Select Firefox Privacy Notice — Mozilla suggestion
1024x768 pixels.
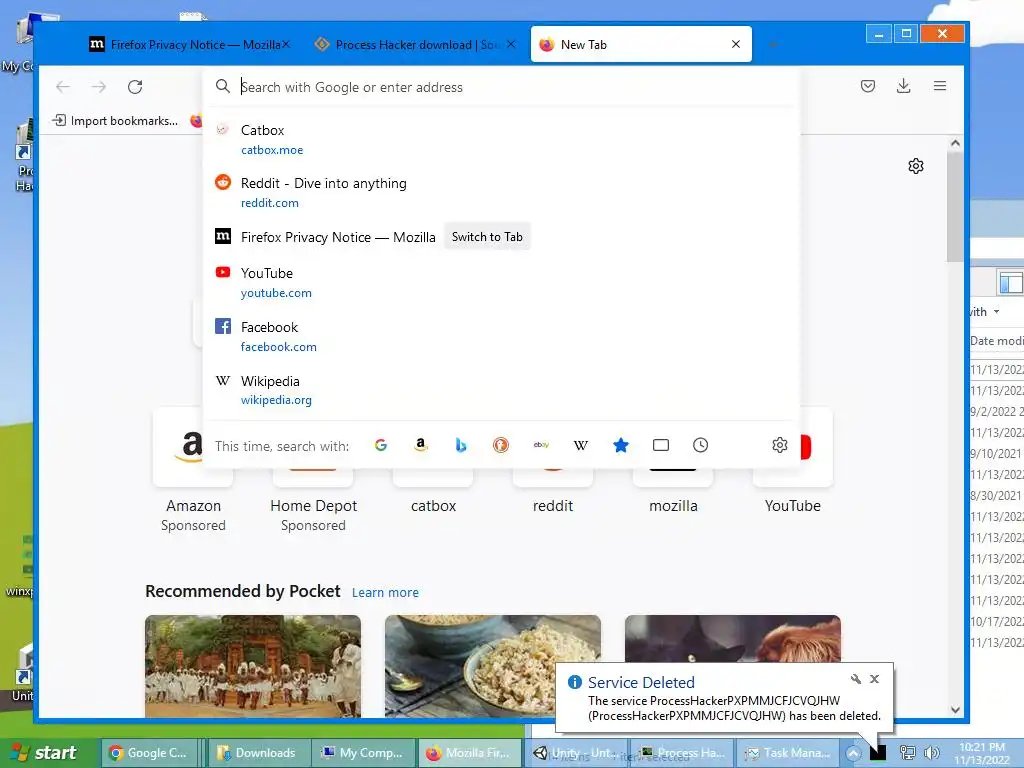(501, 237)
